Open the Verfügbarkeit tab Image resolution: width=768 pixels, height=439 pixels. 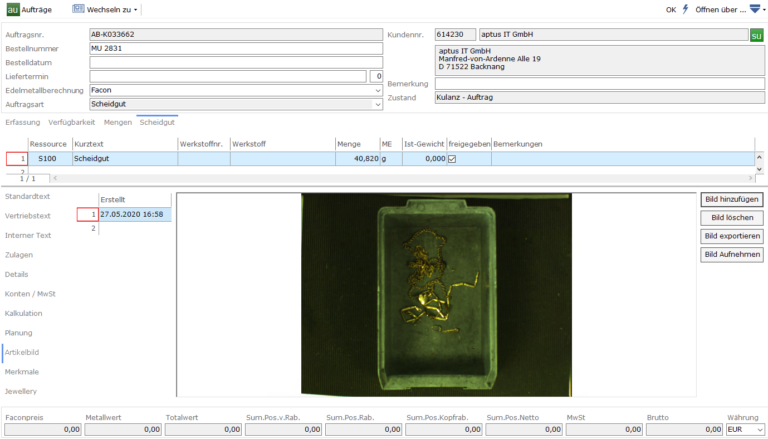click(72, 122)
